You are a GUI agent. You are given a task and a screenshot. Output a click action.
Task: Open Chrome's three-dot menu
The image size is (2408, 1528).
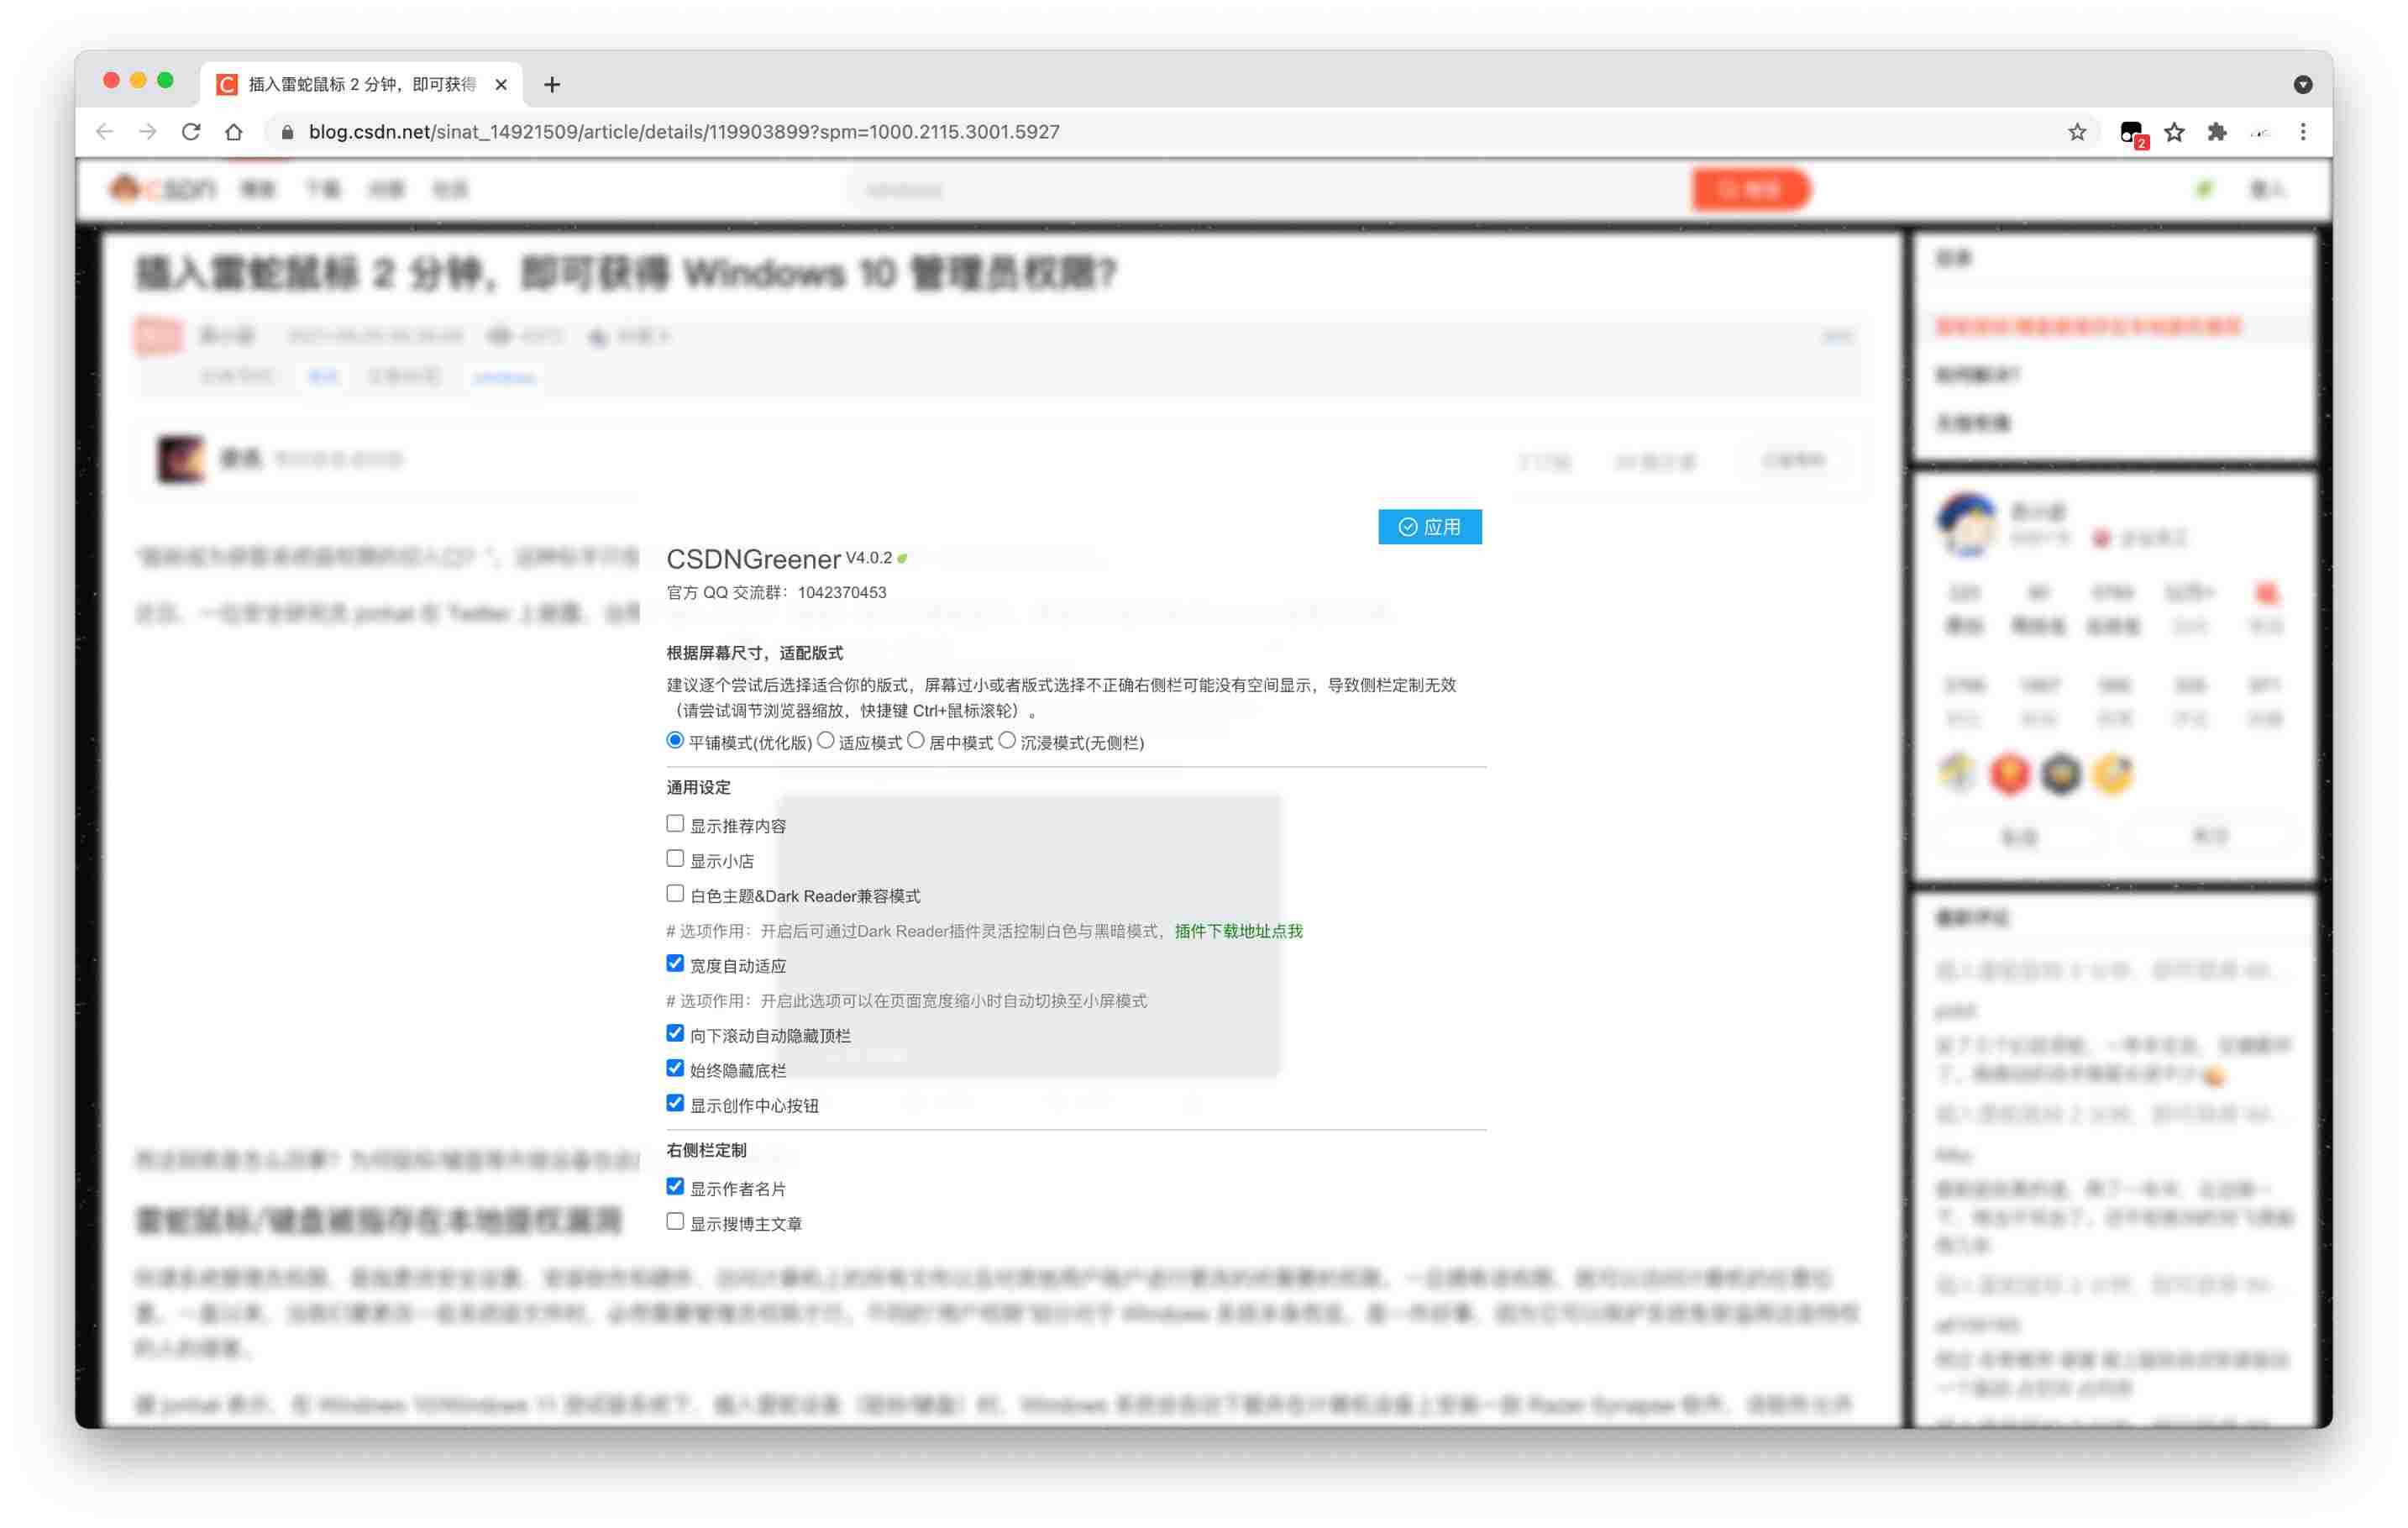[2302, 131]
